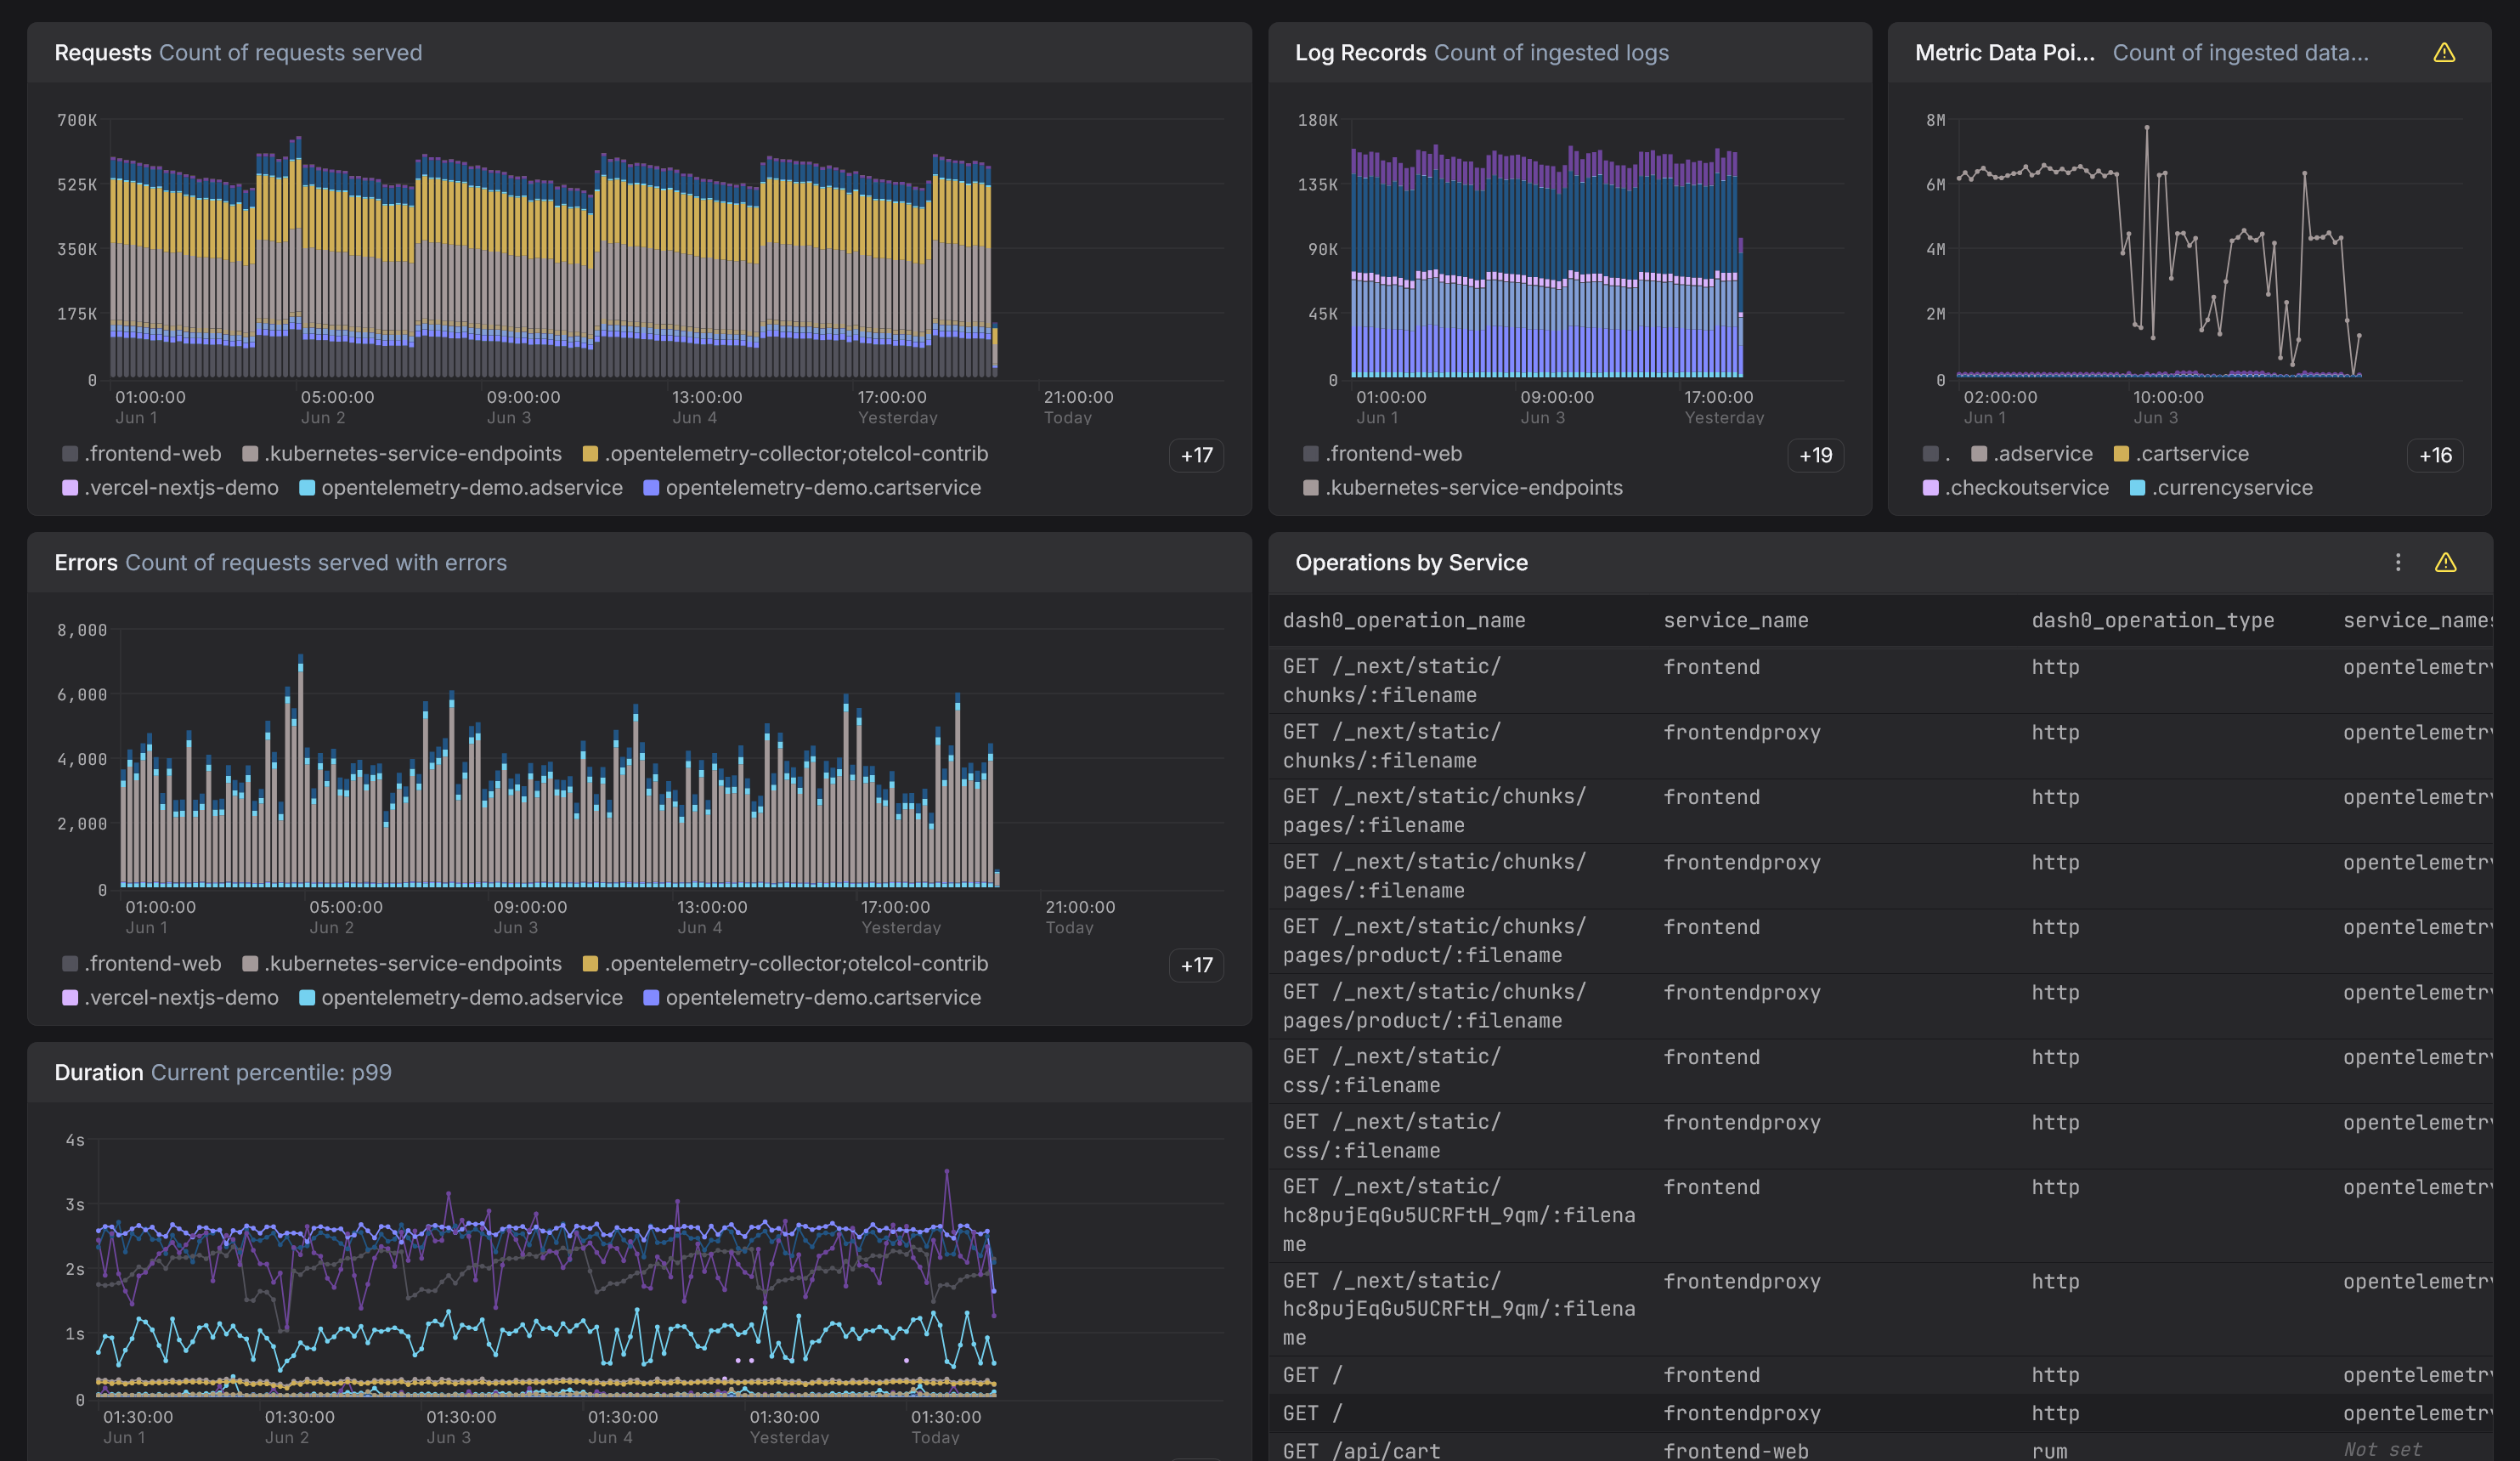Click .kubernetes-service-endpoints swatch in Log Records legend
Image resolution: width=2520 pixels, height=1461 pixels.
click(x=1310, y=488)
